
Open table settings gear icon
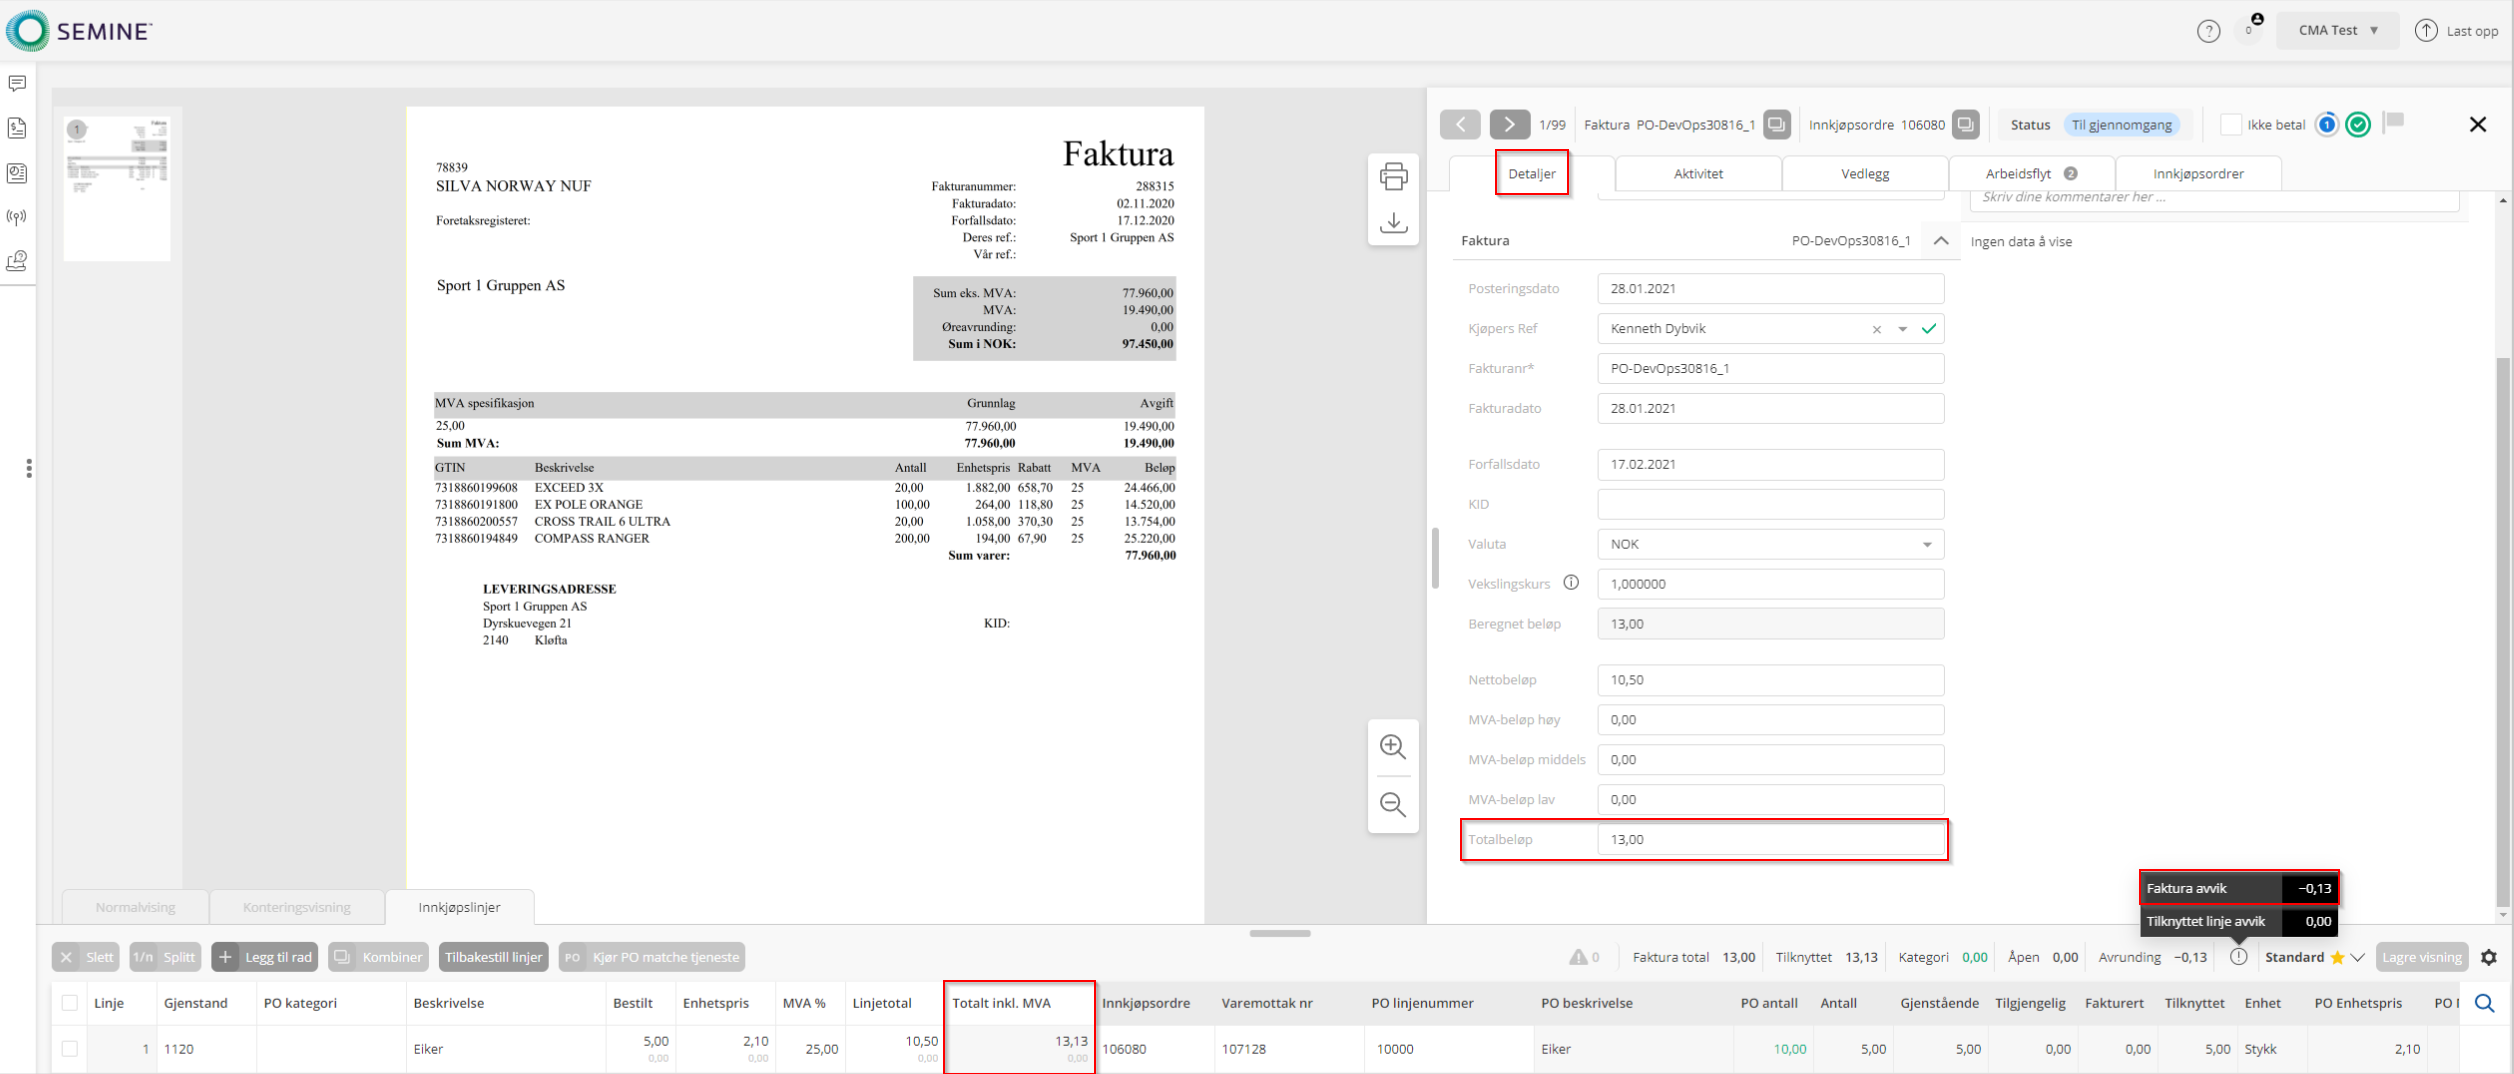tap(2489, 958)
